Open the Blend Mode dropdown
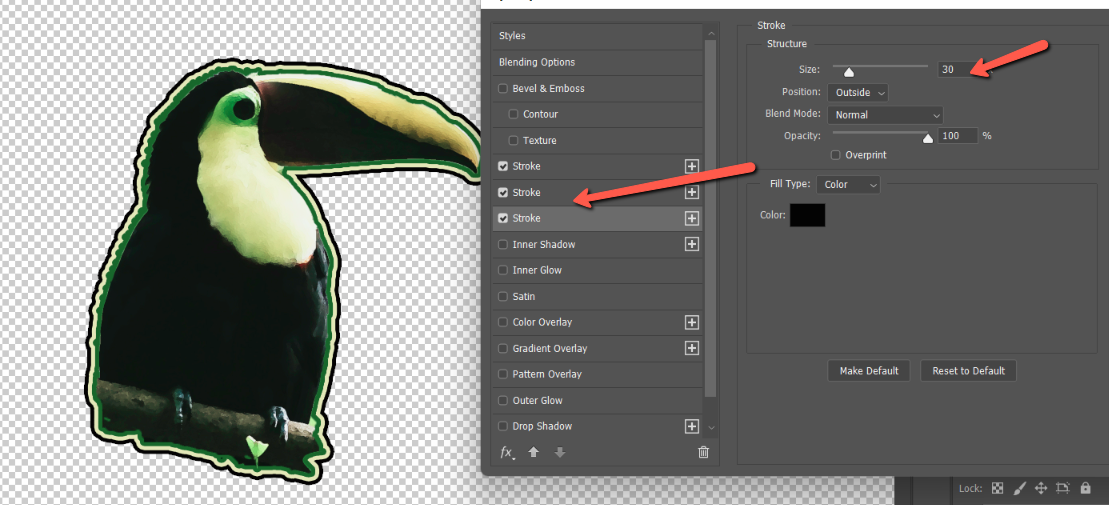This screenshot has width=1109, height=505. tap(884, 115)
